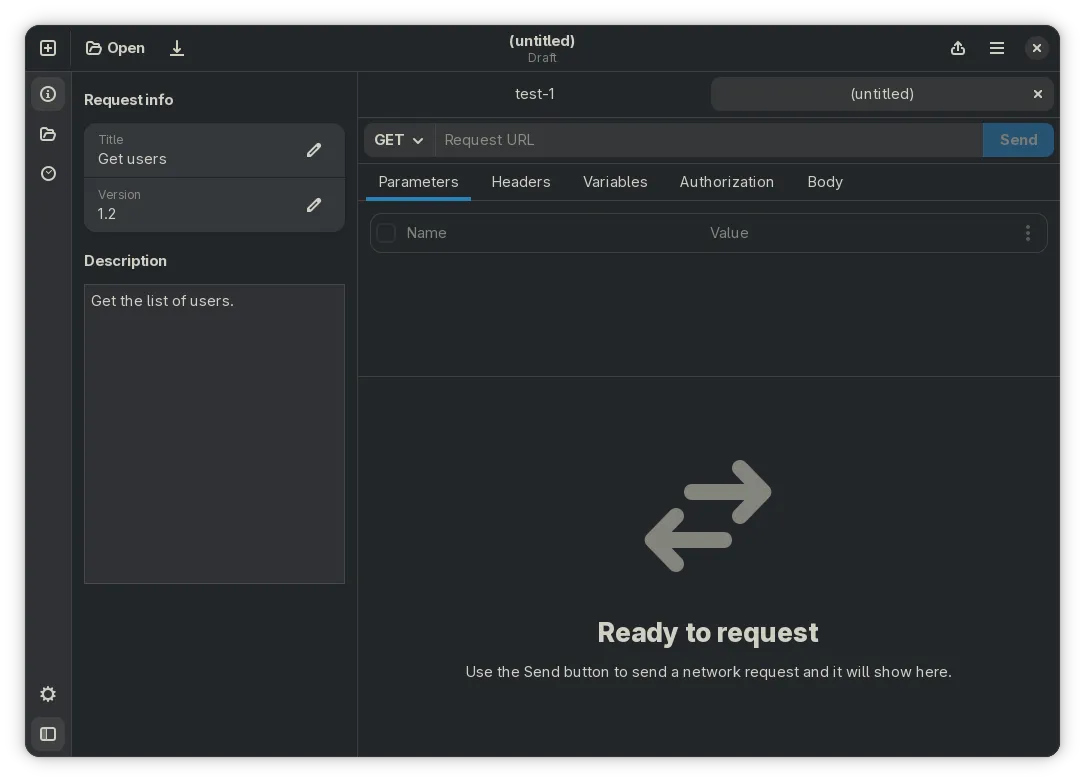Open the parameter row options kebab menu
The image size is (1085, 782).
point(1028,233)
